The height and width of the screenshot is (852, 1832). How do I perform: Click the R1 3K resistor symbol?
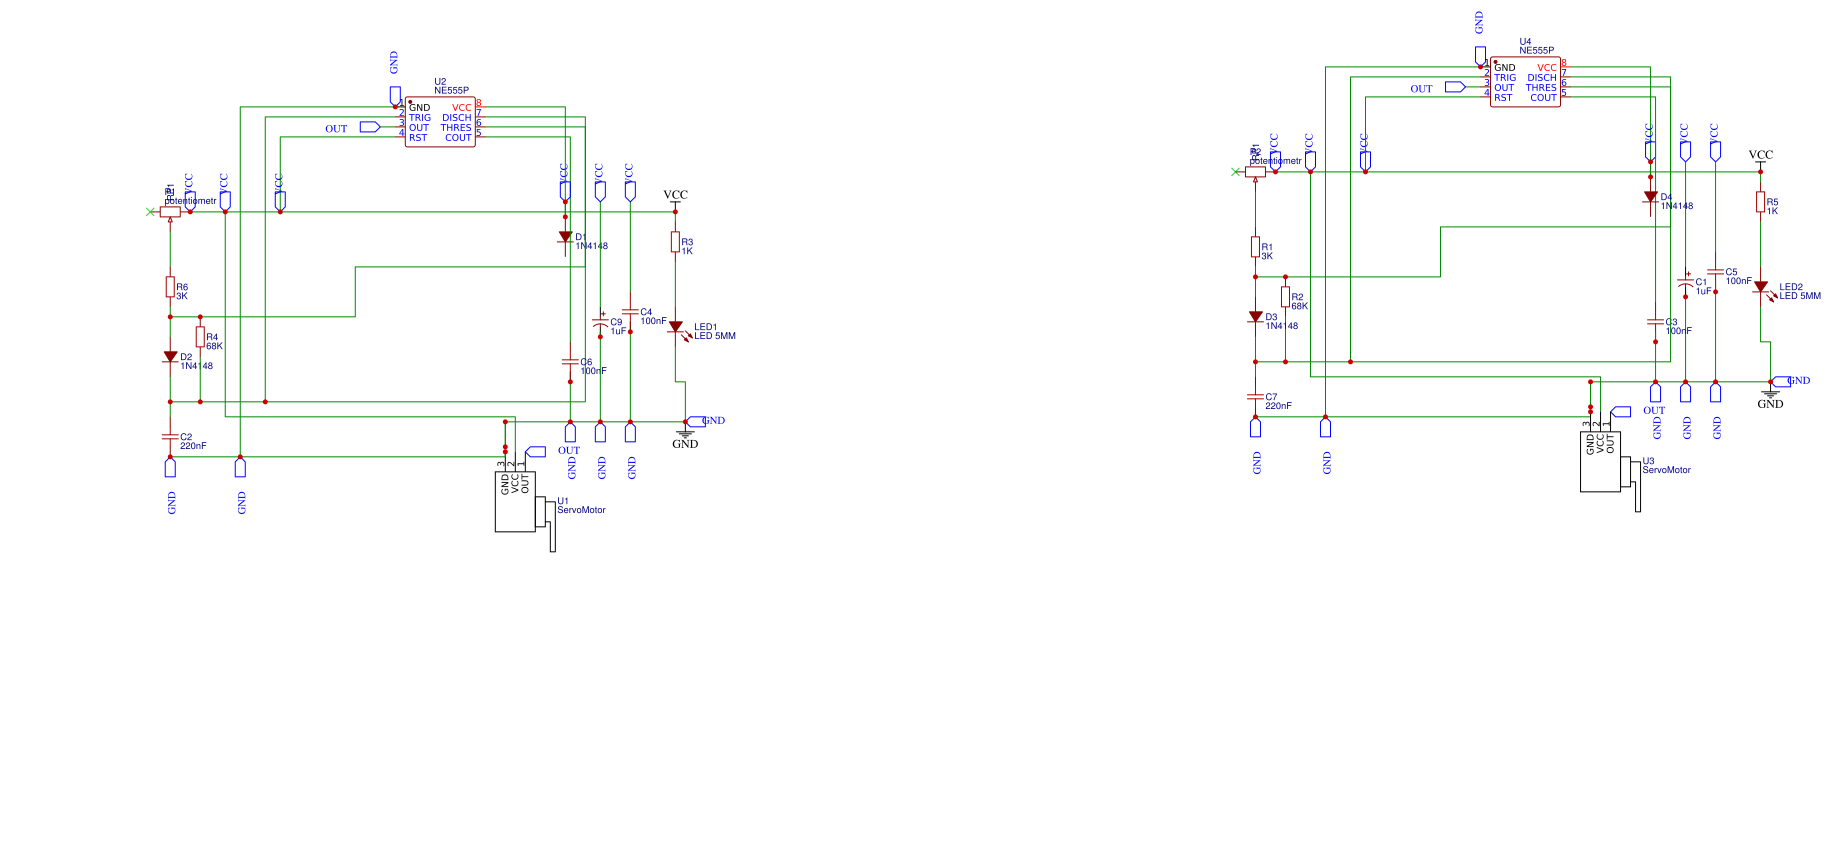[x=1255, y=247]
